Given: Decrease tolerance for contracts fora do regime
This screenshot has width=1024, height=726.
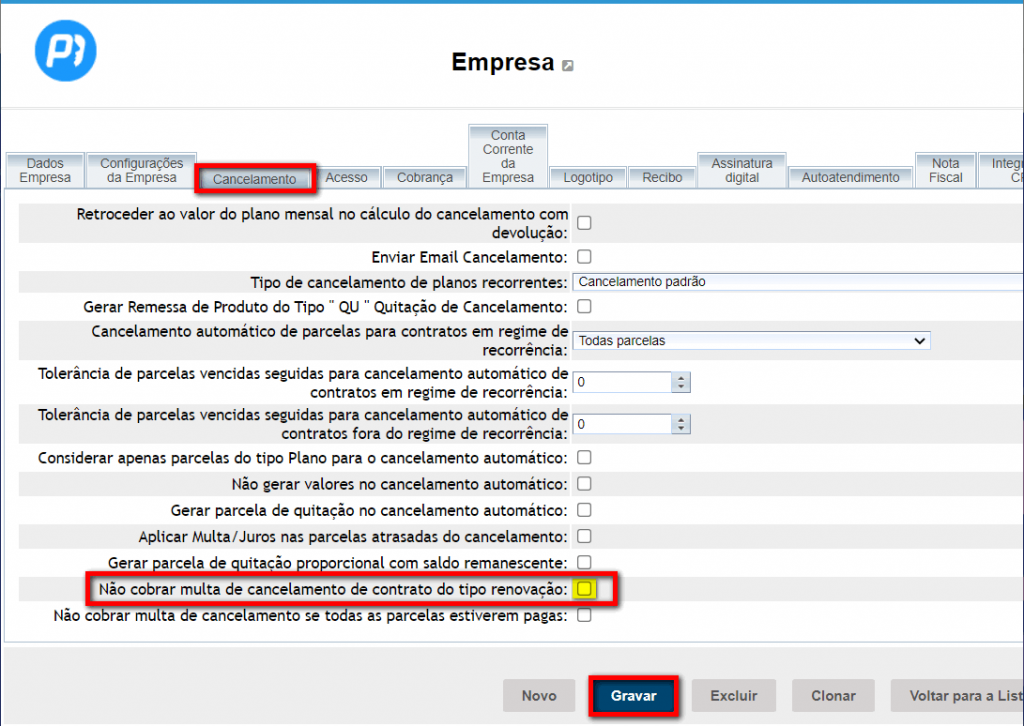Looking at the screenshot, I should (x=682, y=429).
